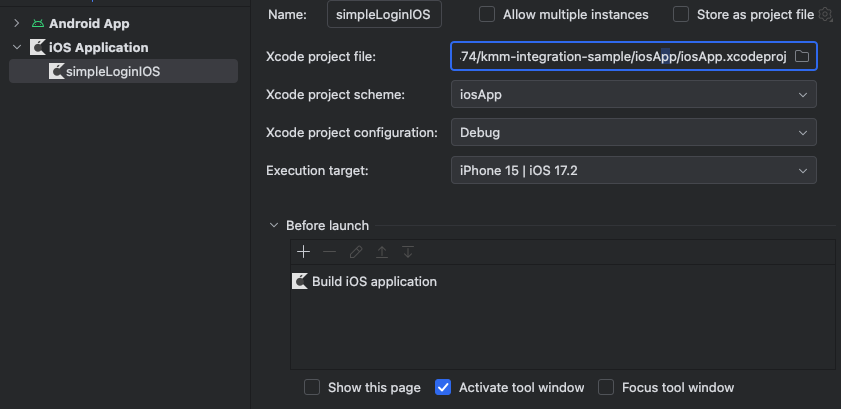The width and height of the screenshot is (841, 409).
Task: Open the Execution target dropdown
Action: [634, 170]
